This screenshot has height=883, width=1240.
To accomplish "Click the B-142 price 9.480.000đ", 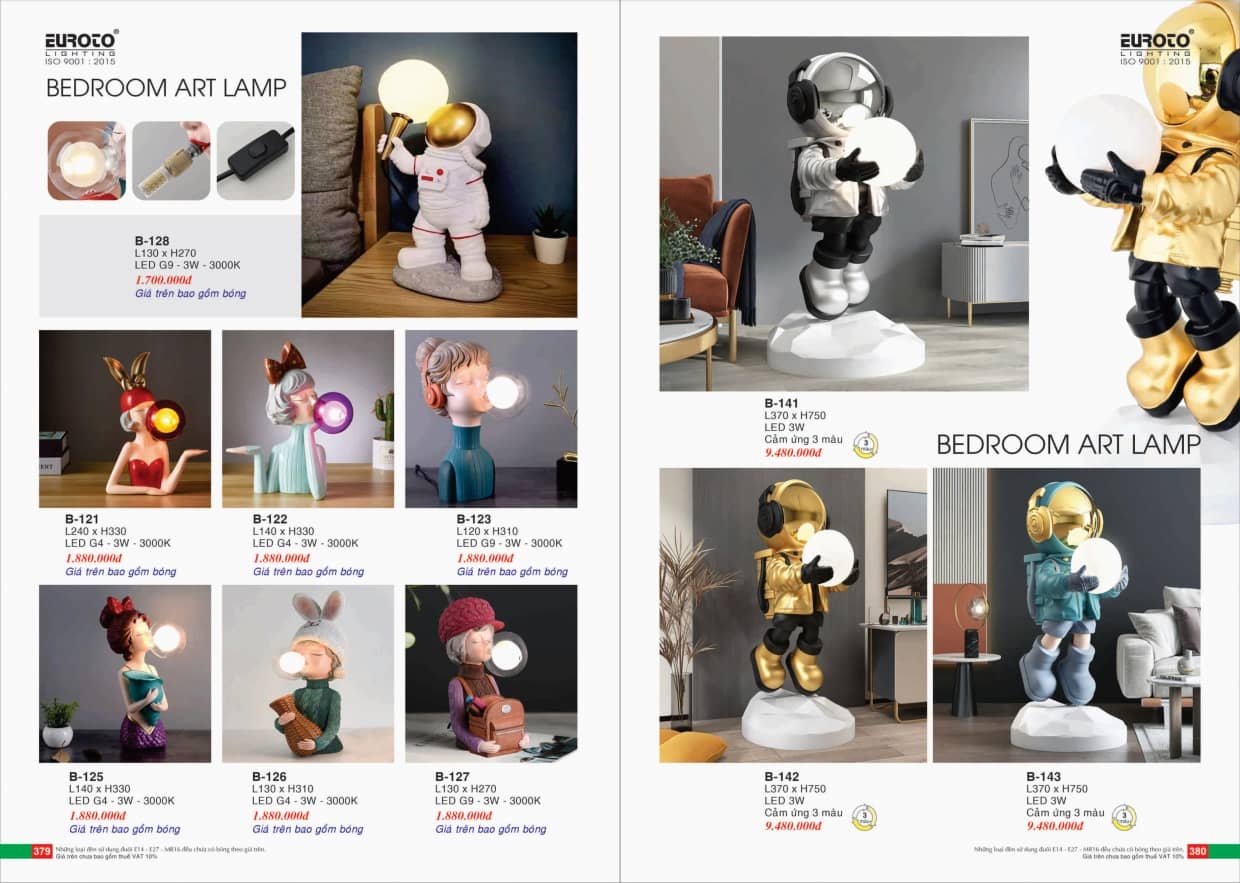I will 793,826.
